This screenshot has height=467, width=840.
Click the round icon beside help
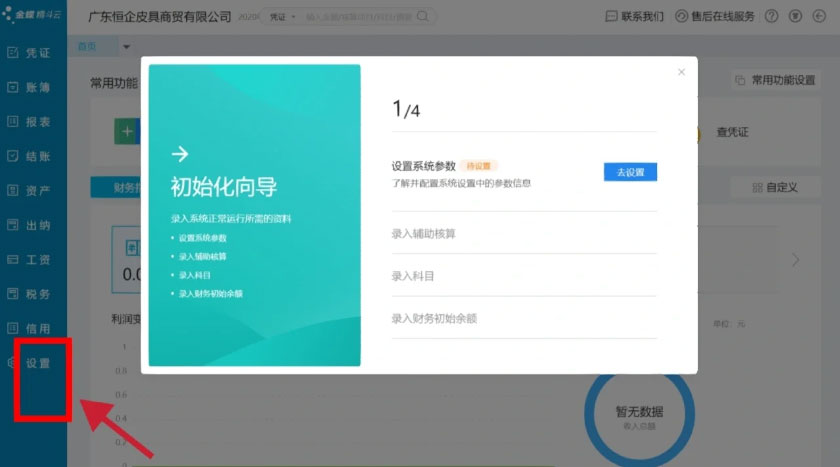(795, 16)
